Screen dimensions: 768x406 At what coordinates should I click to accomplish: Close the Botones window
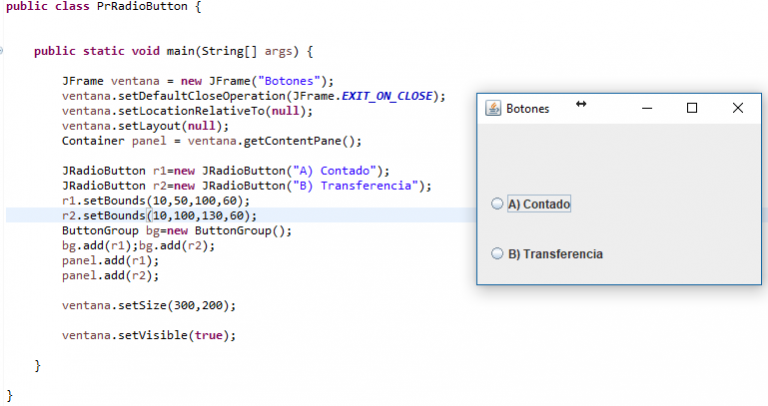pyautogui.click(x=738, y=108)
